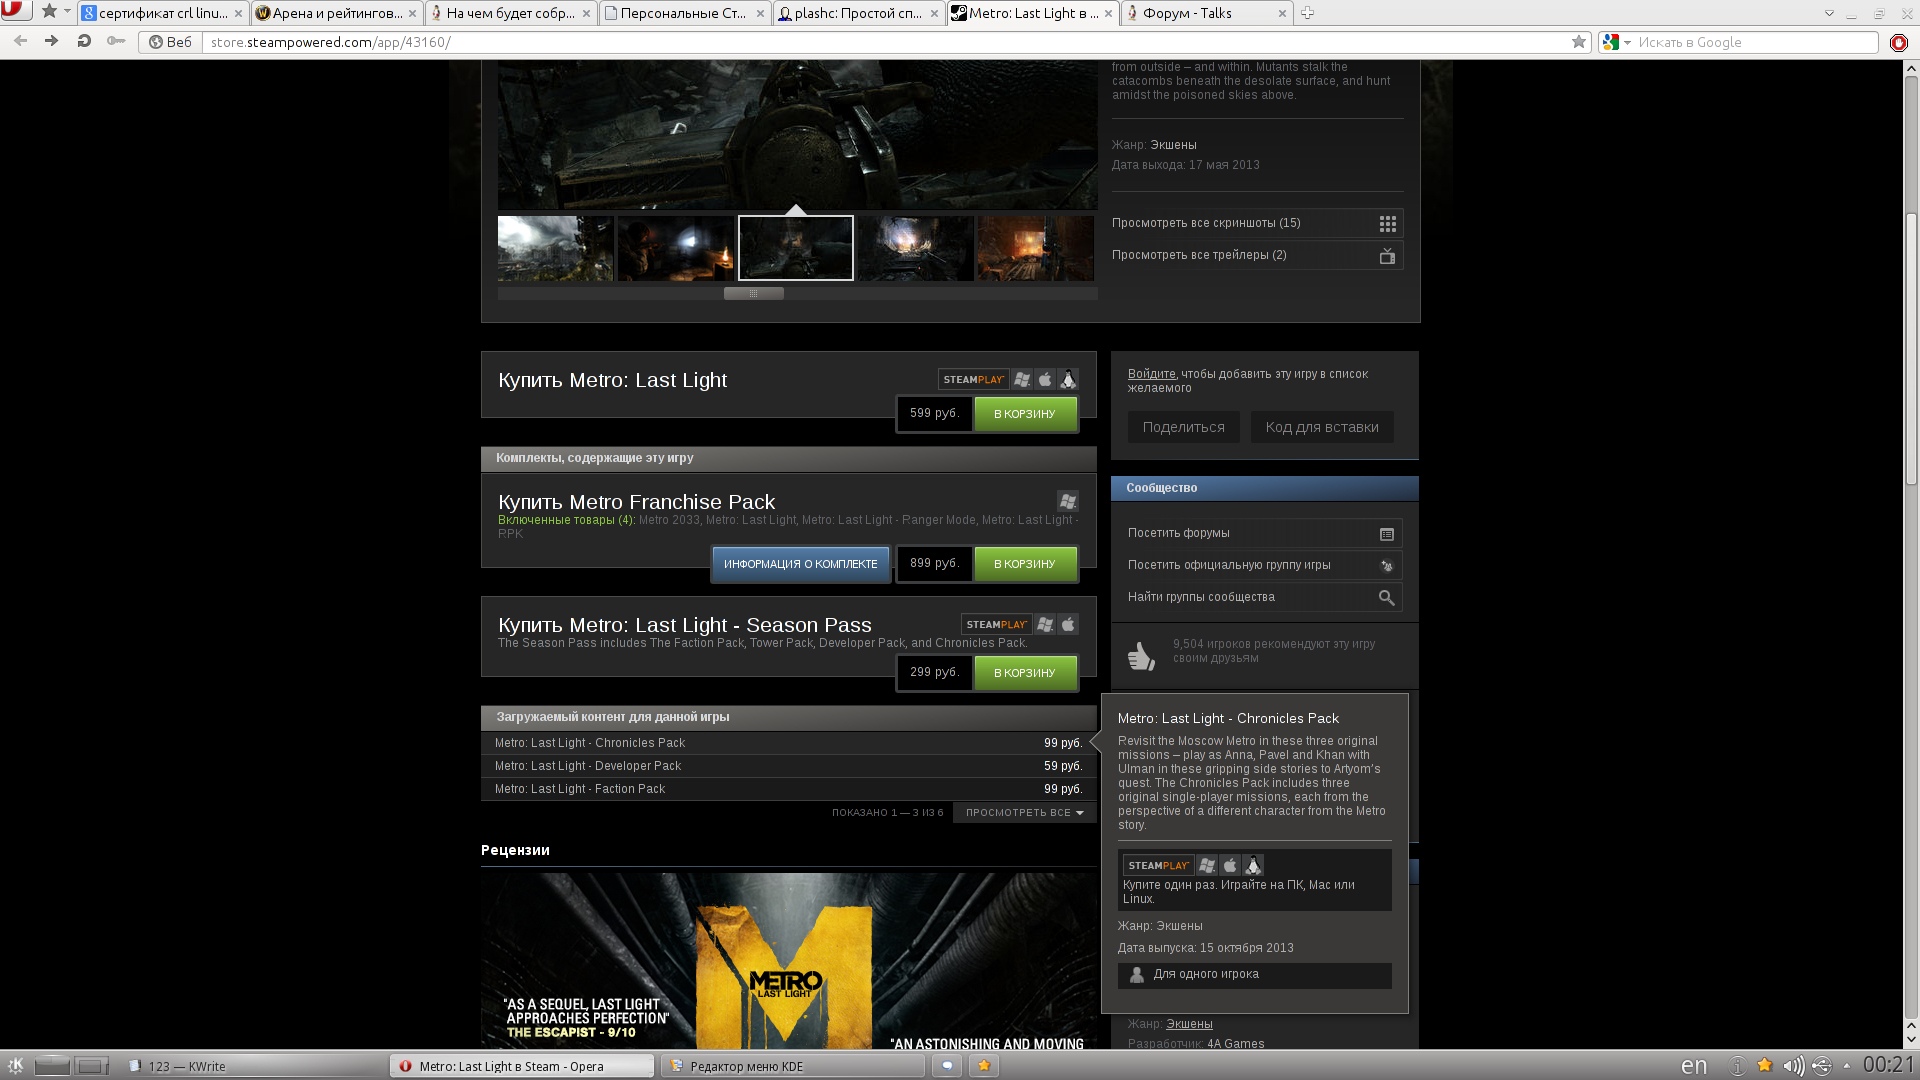Click SteamPlay badge in Metro: Last Light purchase box
This screenshot has width=1920, height=1080.
point(973,380)
